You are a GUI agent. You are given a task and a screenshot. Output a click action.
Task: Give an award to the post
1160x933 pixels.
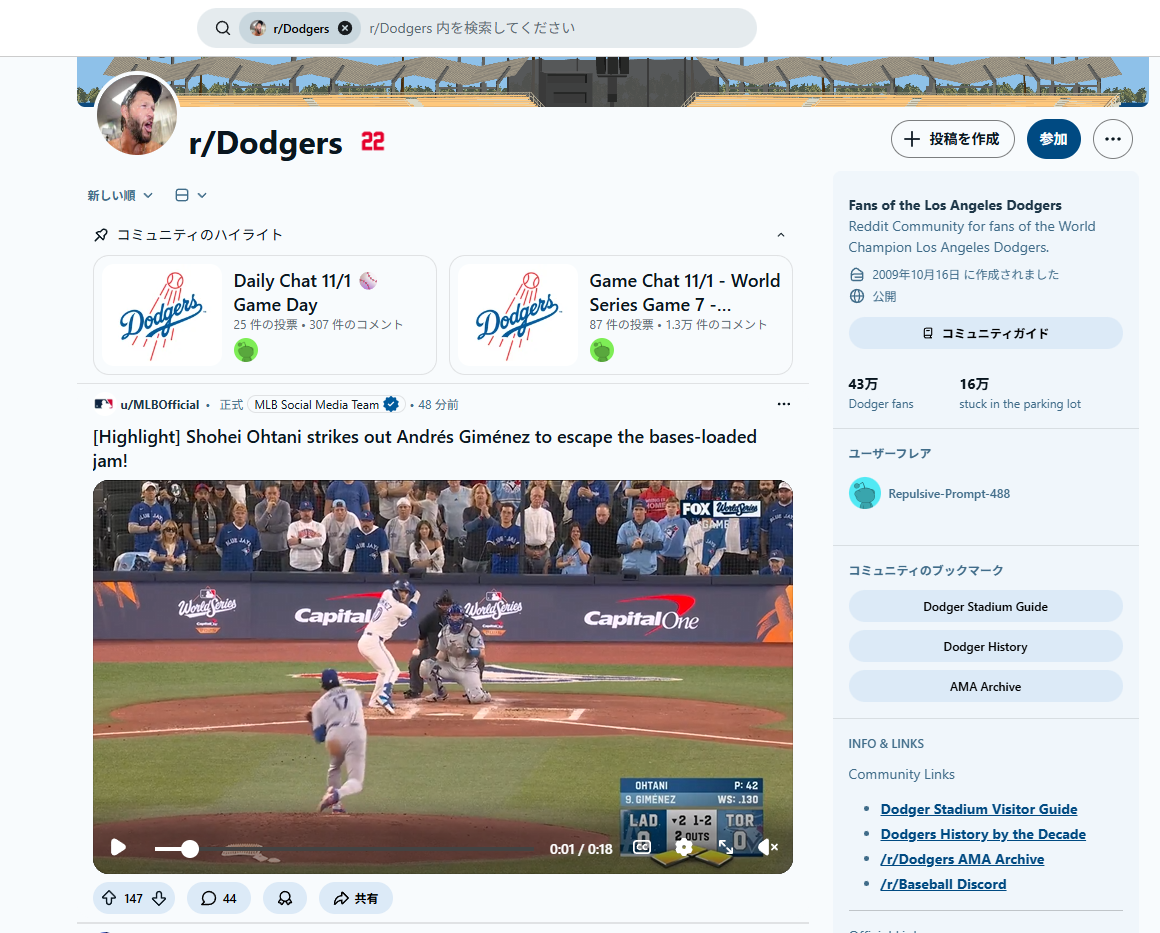[x=285, y=898]
